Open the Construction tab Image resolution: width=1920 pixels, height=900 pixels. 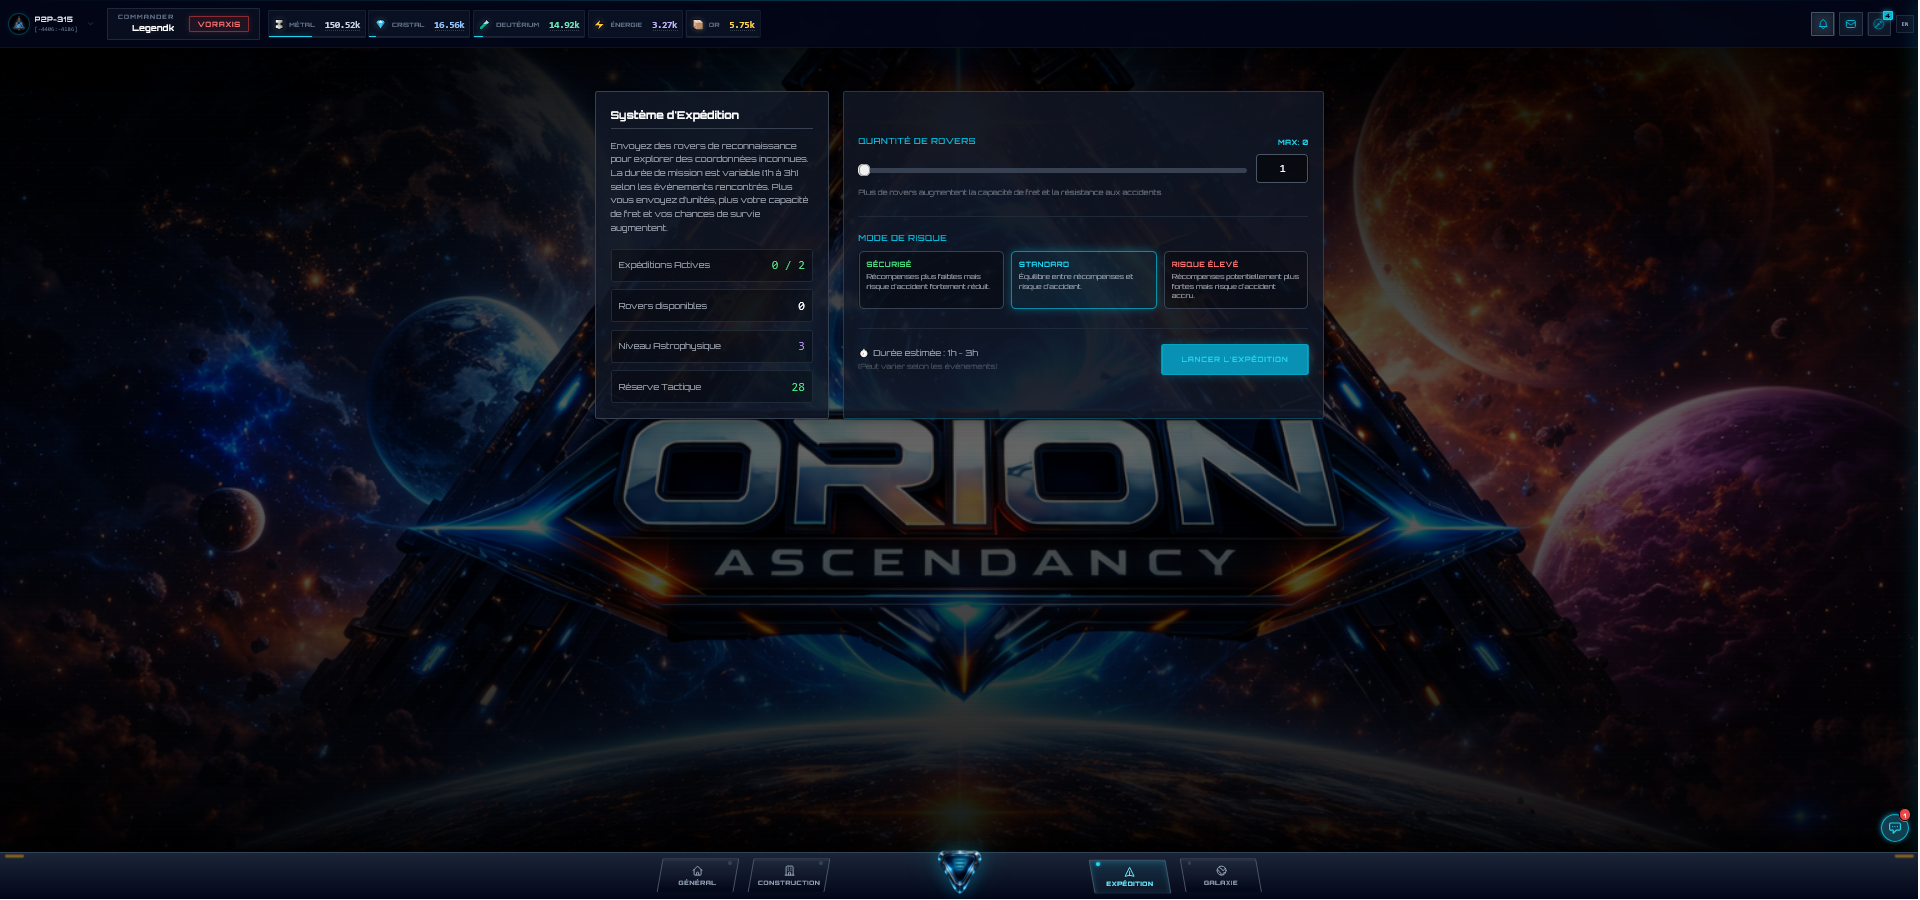[788, 876]
